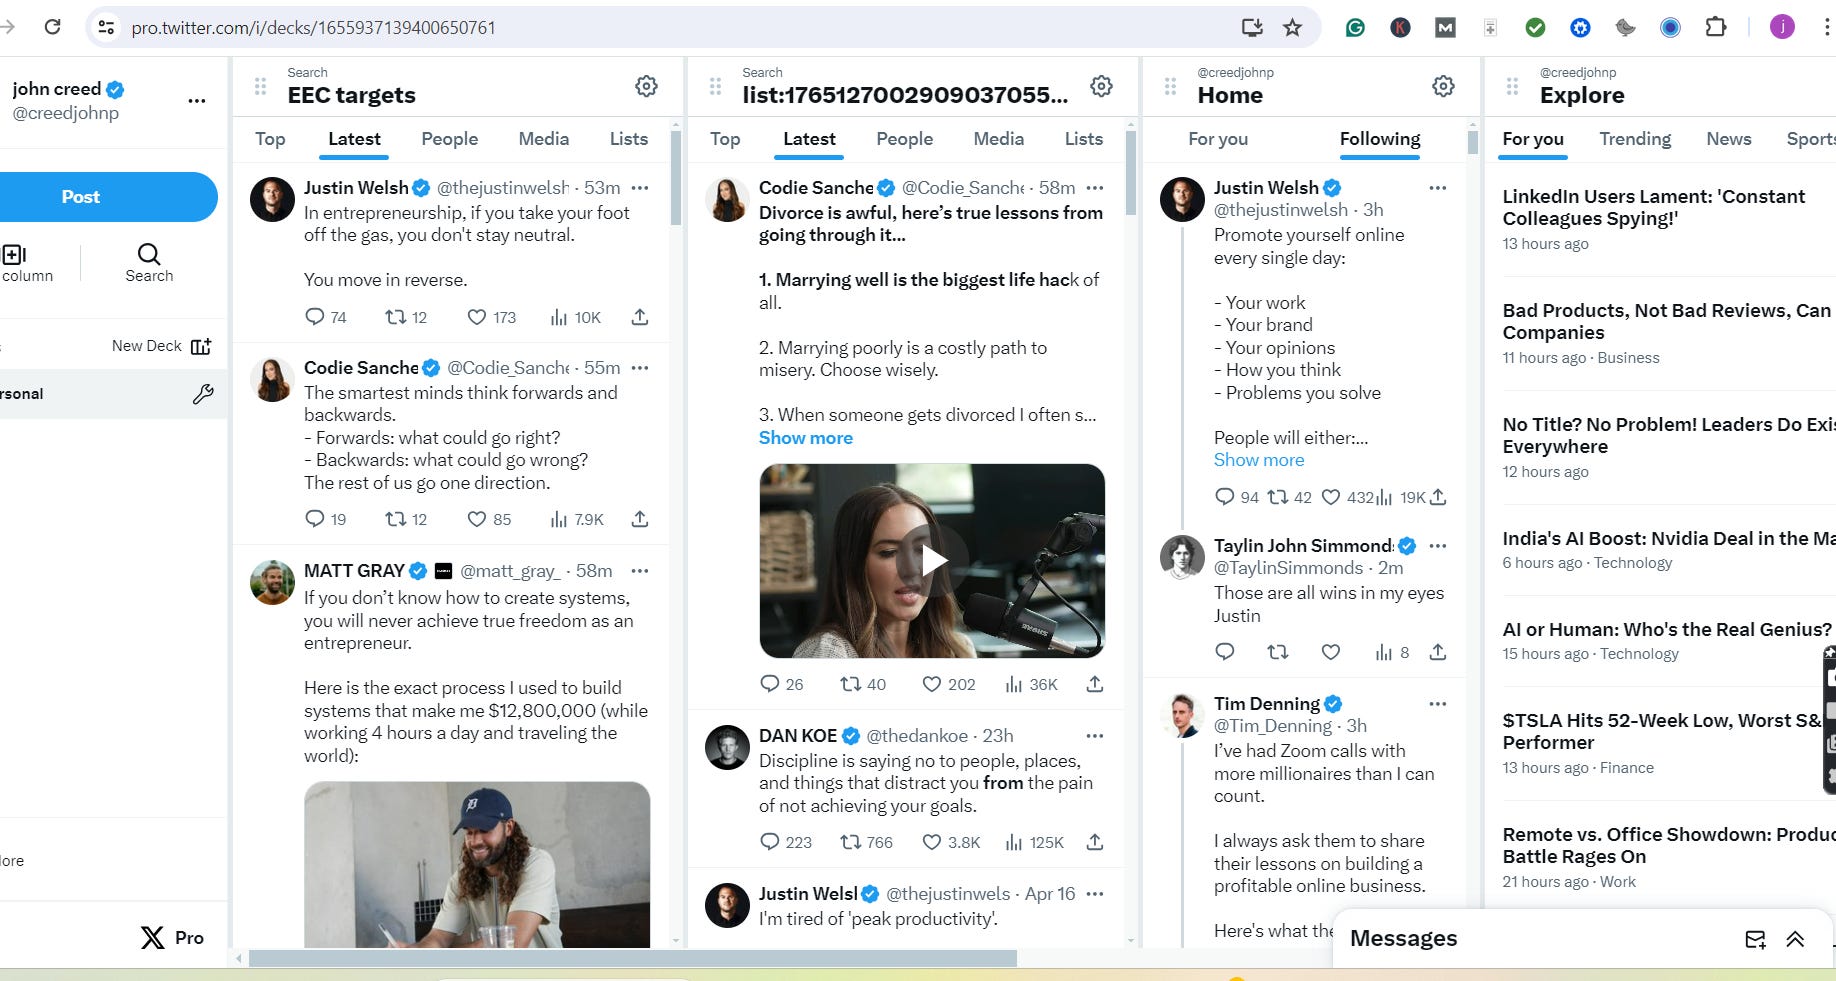
Task: Click the blue Post button
Action: [81, 197]
